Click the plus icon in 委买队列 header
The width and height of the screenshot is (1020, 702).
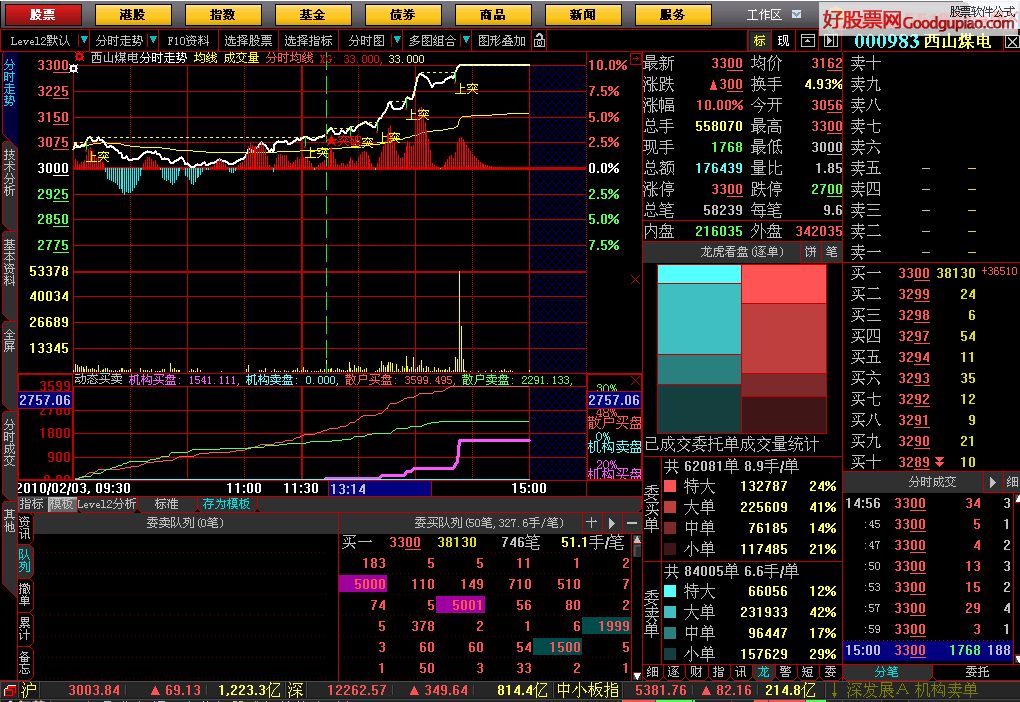click(x=591, y=522)
